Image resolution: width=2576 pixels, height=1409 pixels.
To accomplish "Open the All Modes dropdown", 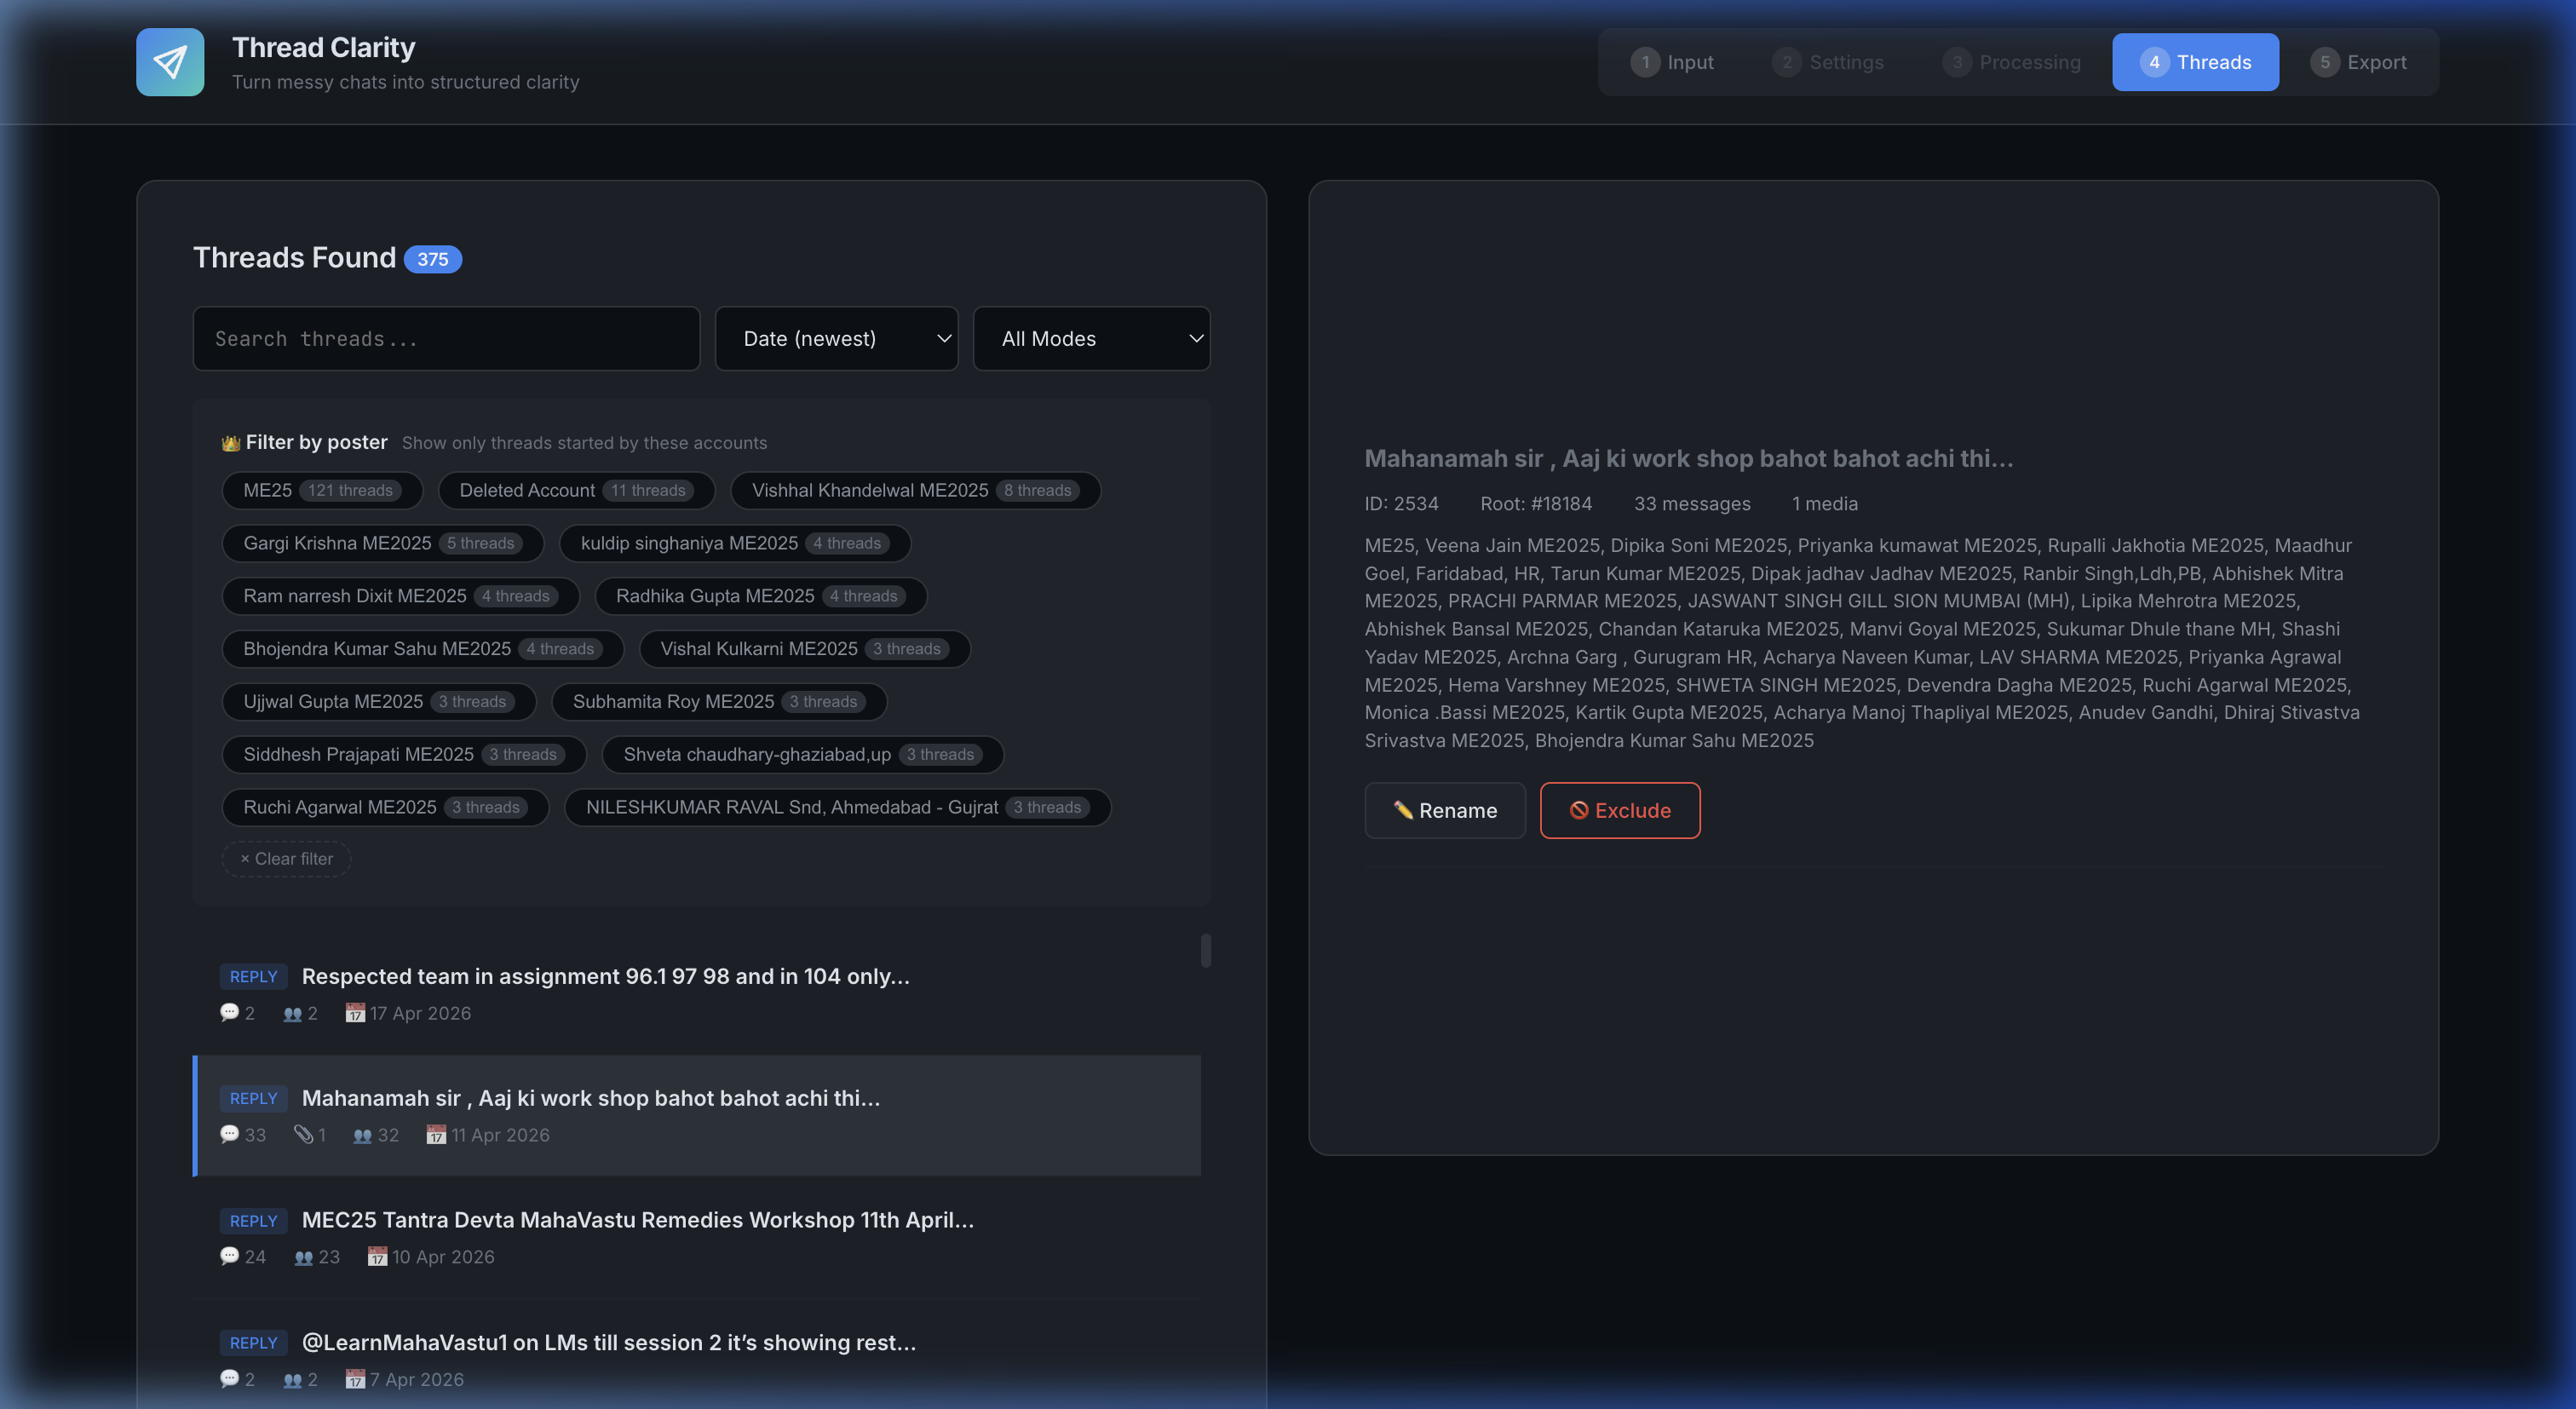I will click(x=1091, y=338).
